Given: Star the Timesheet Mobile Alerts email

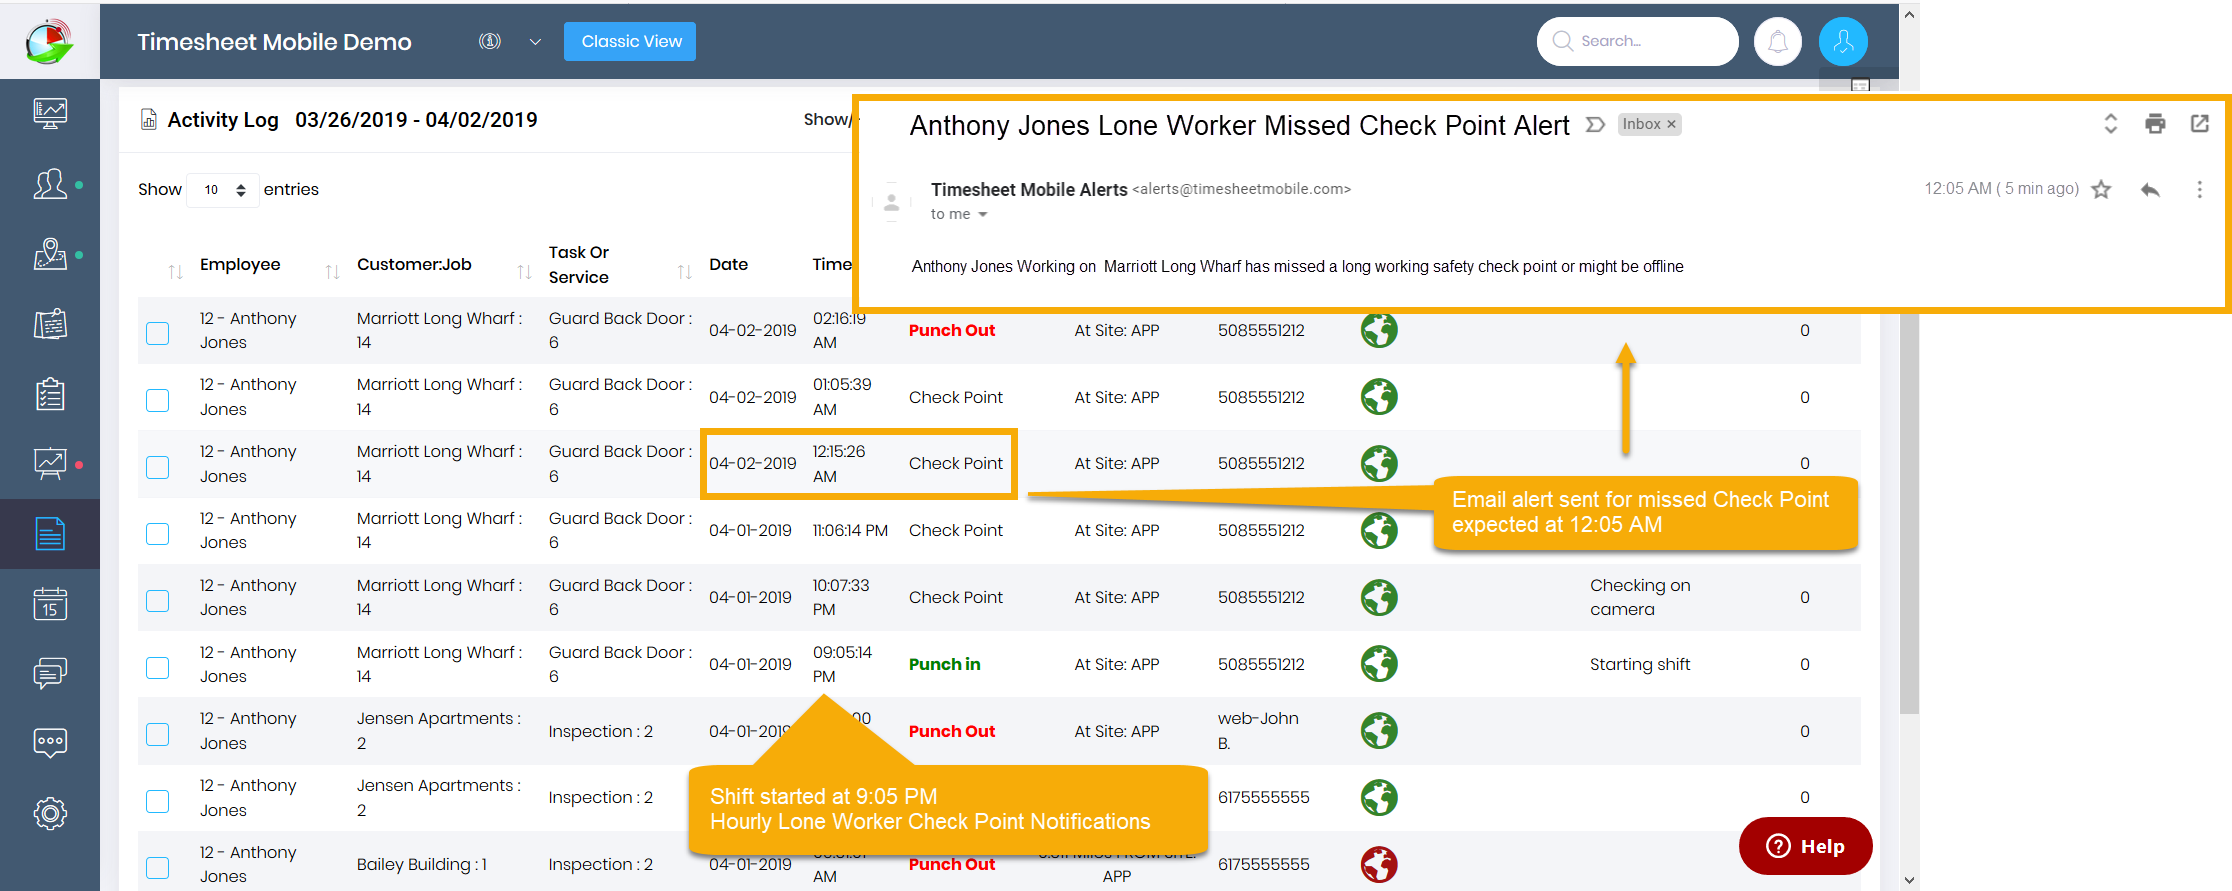Looking at the screenshot, I should (2101, 189).
